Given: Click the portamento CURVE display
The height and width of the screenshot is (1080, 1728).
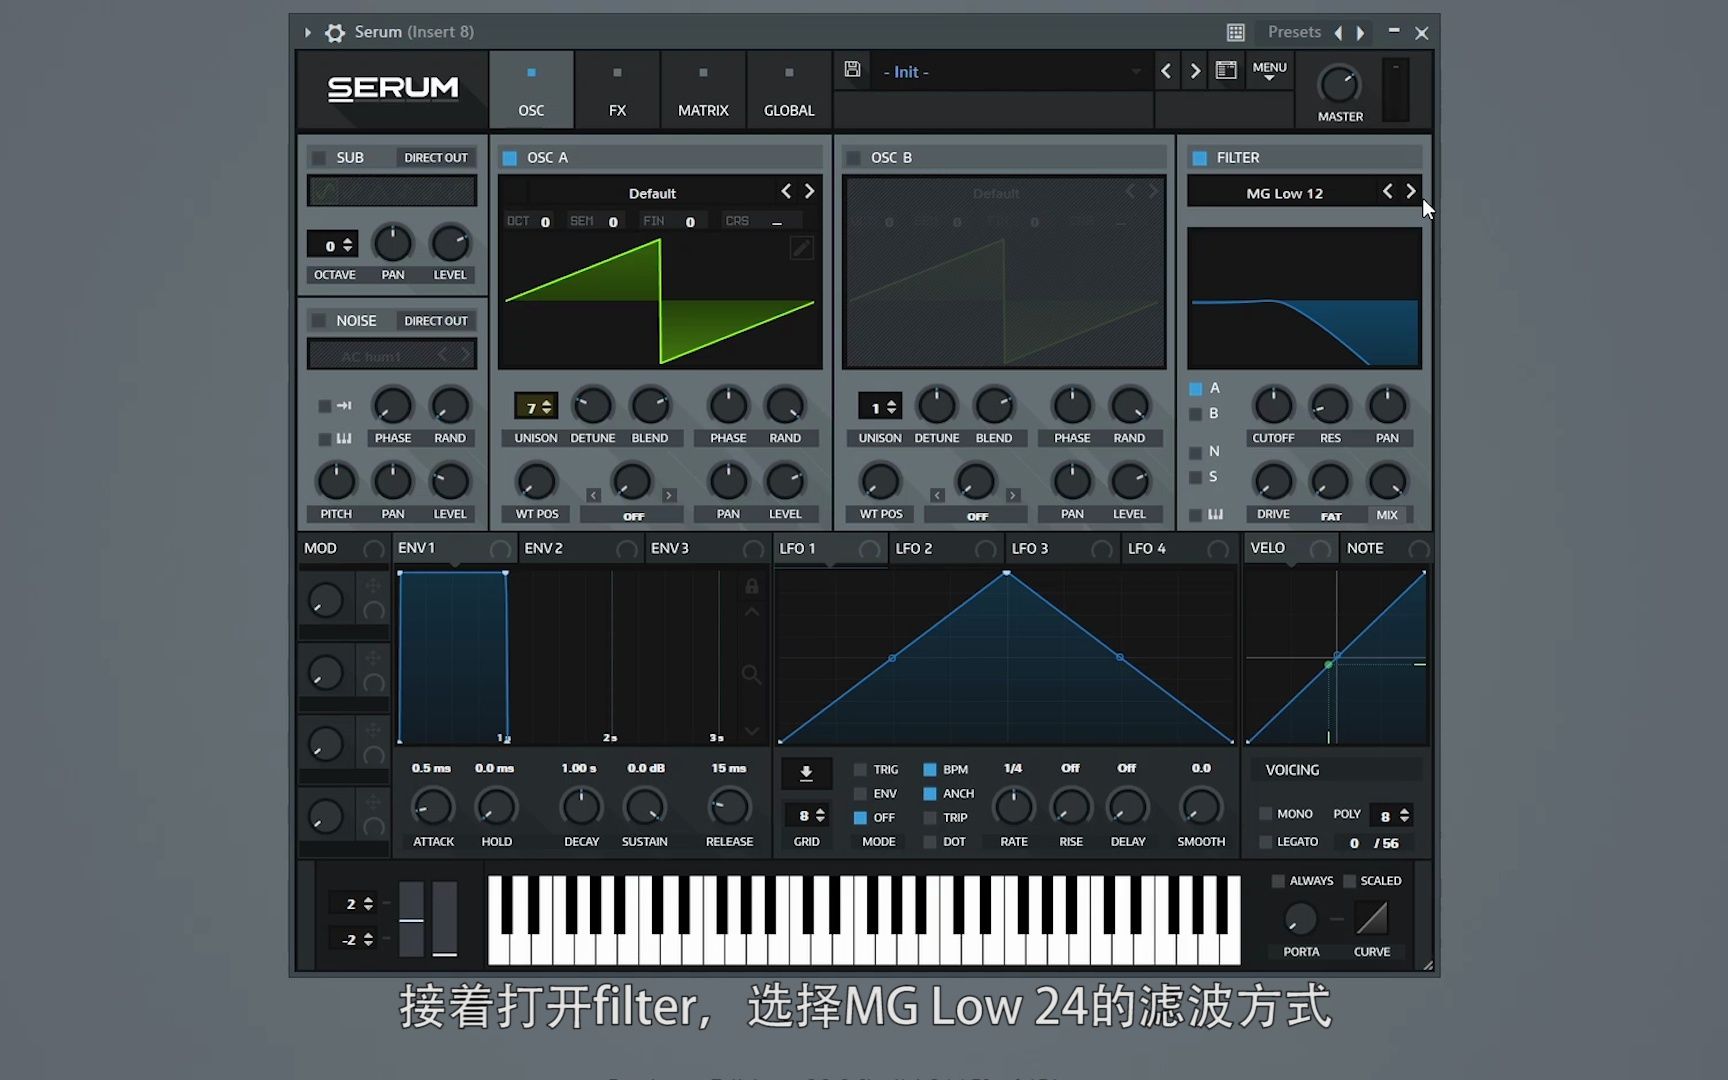Looking at the screenshot, I should [1371, 917].
